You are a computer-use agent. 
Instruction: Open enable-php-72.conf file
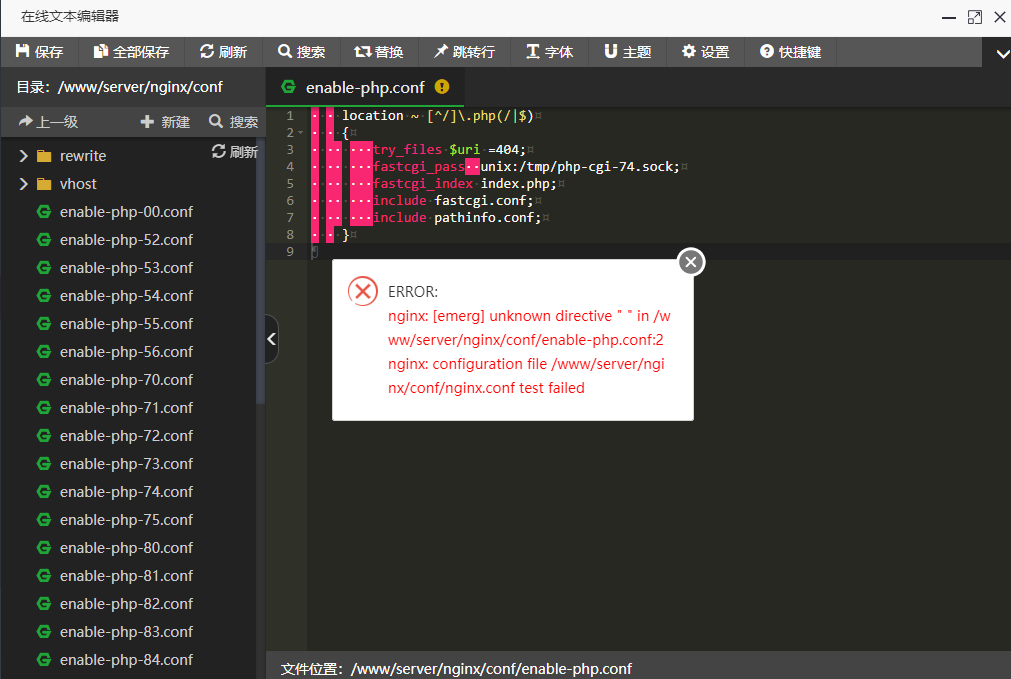click(126, 436)
